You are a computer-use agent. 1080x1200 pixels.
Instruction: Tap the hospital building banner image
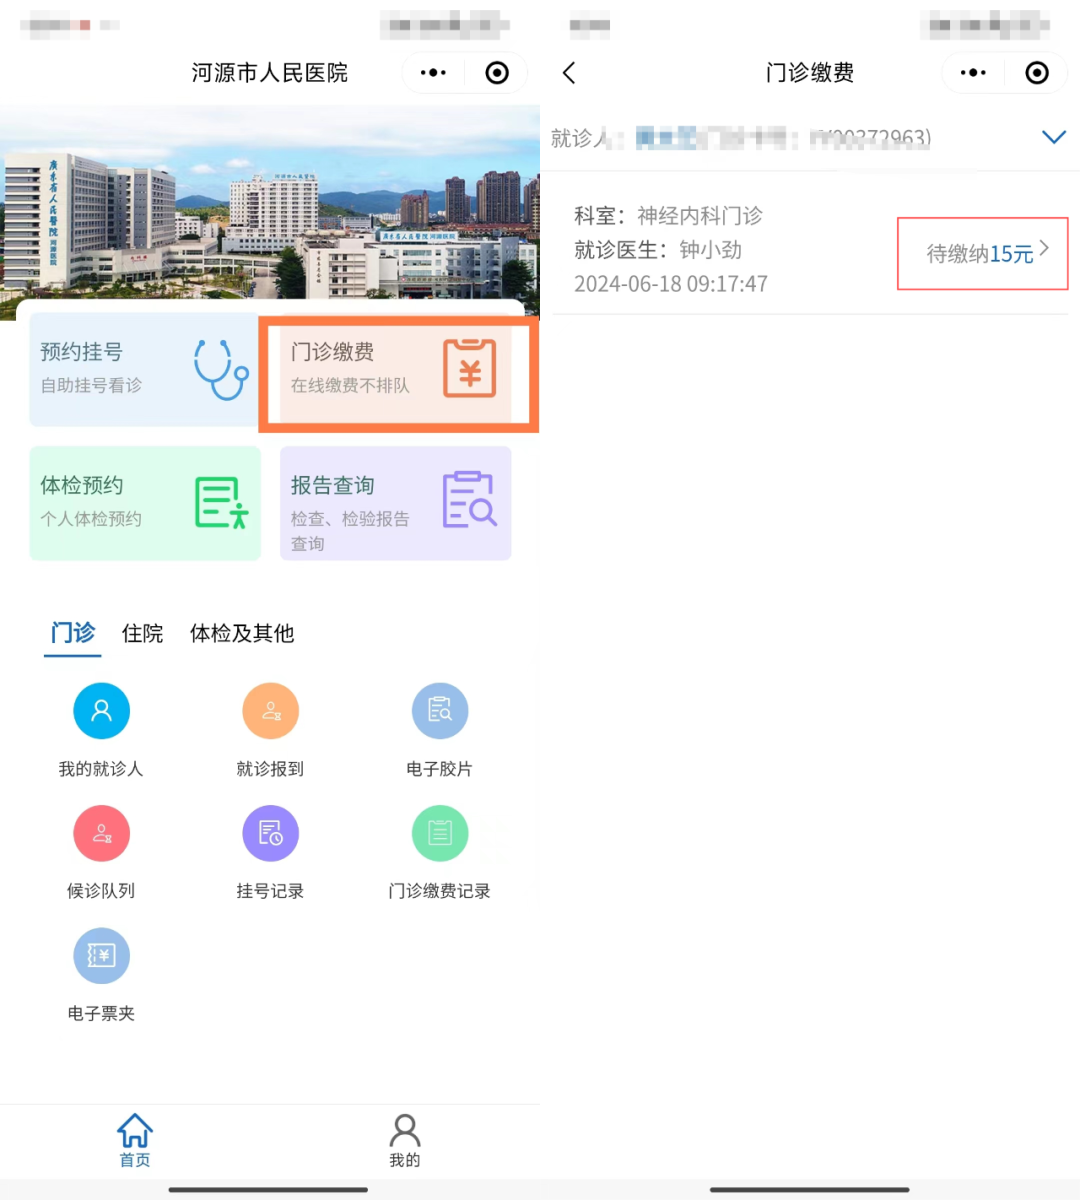(270, 203)
